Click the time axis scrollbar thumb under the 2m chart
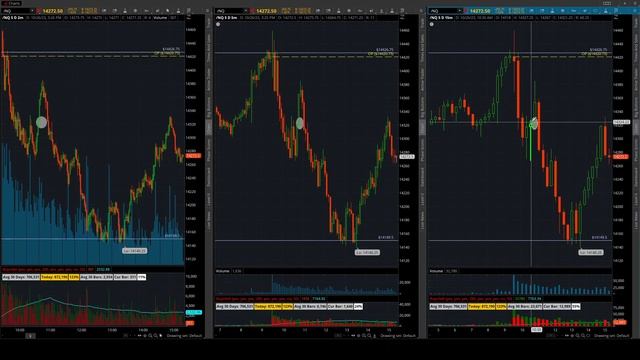This screenshot has height=360, width=640. tap(30, 336)
